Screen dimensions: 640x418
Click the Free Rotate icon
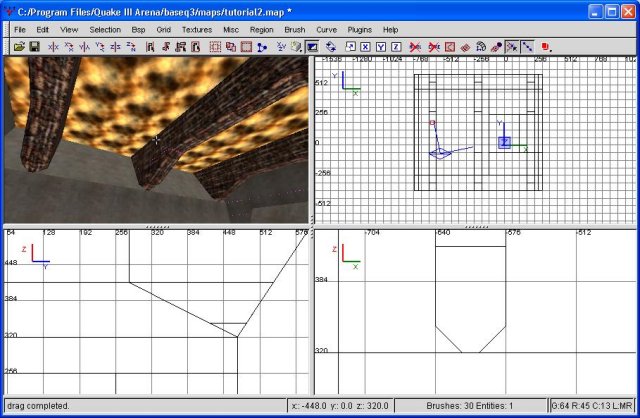[x=331, y=47]
